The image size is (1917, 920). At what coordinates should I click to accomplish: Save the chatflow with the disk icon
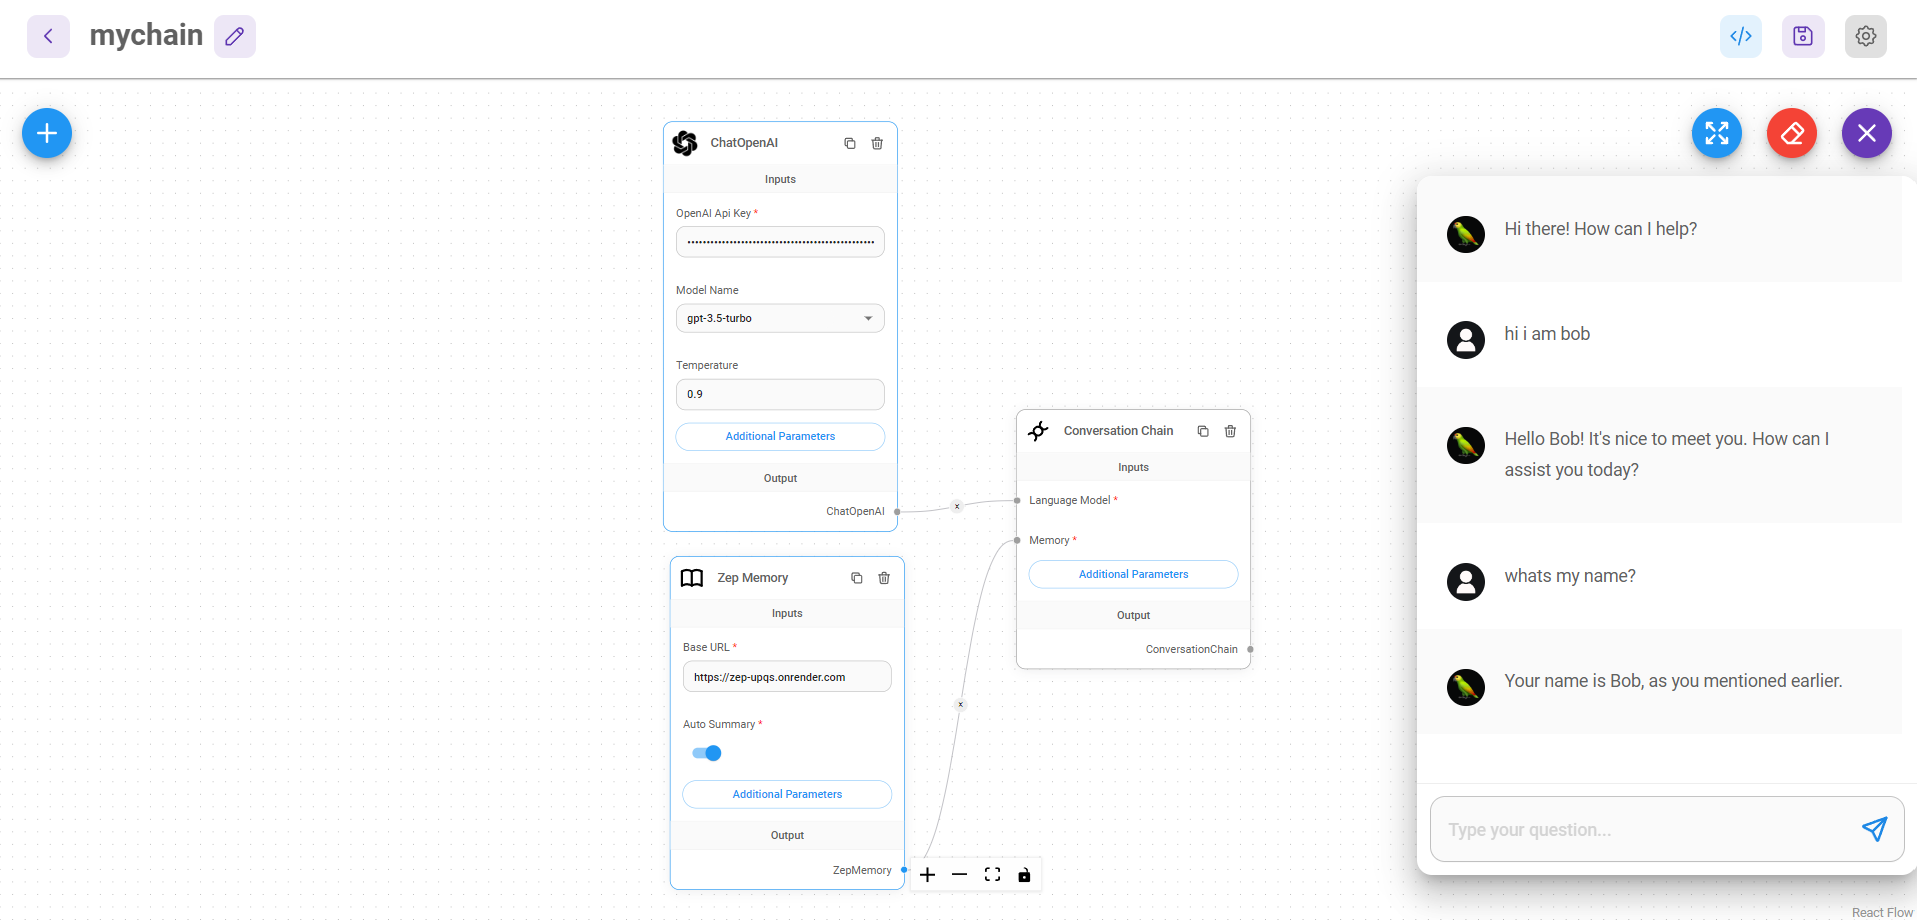click(1802, 36)
